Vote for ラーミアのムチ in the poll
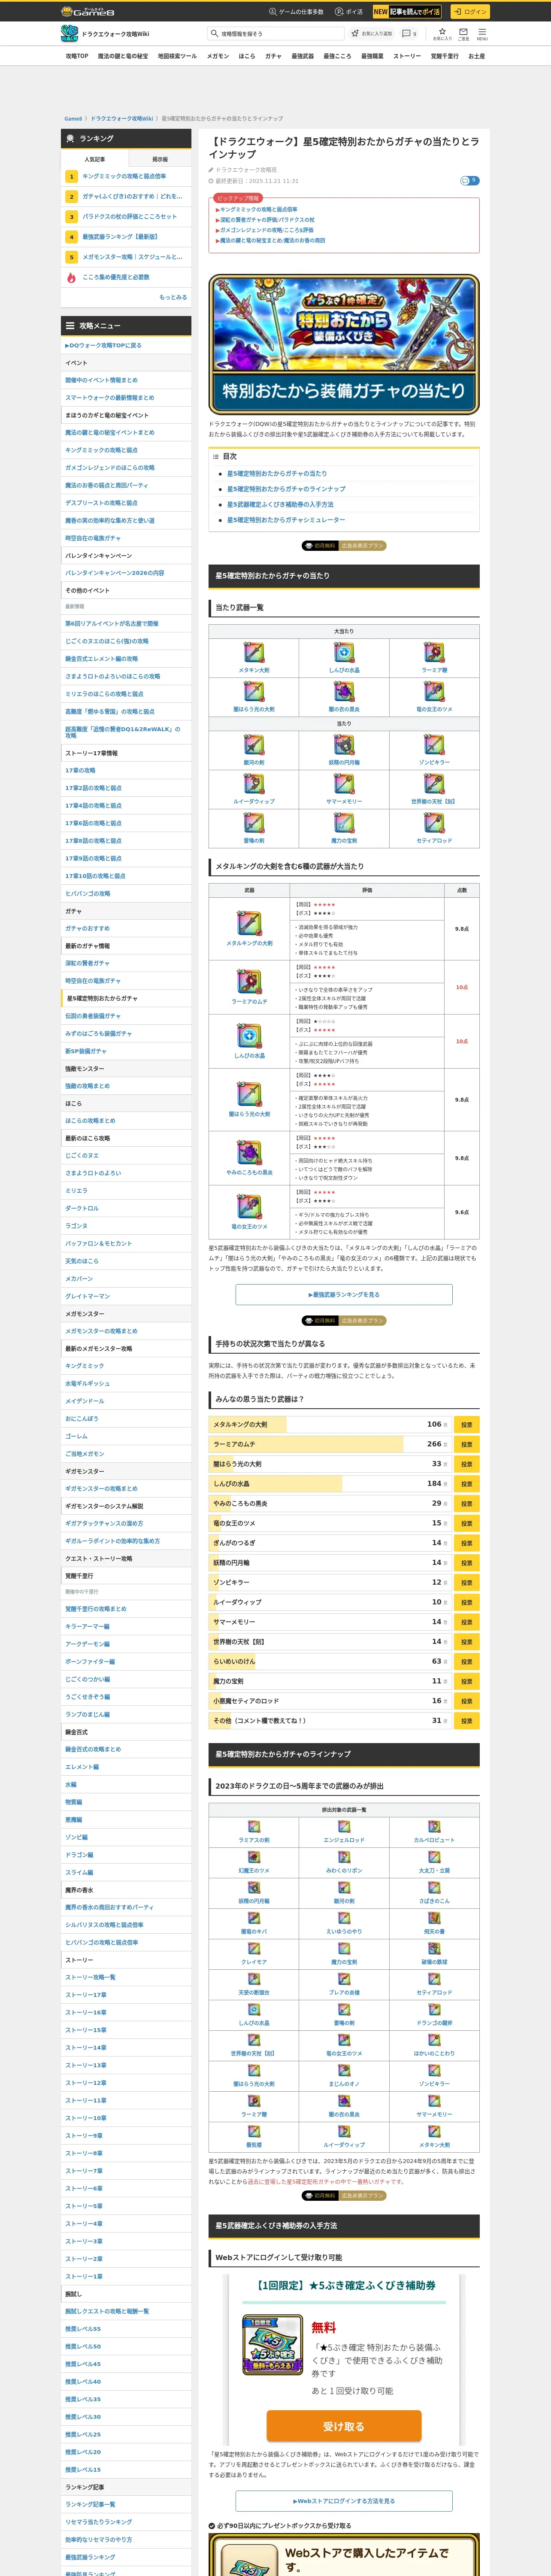 point(466,1444)
